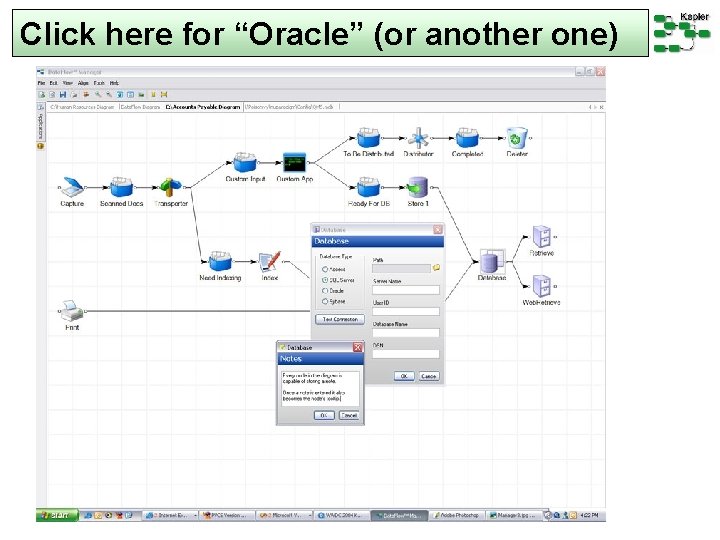Viewport: 720px width, 540px height.
Task: Select the Capture scanner node
Action: [x=73, y=186]
